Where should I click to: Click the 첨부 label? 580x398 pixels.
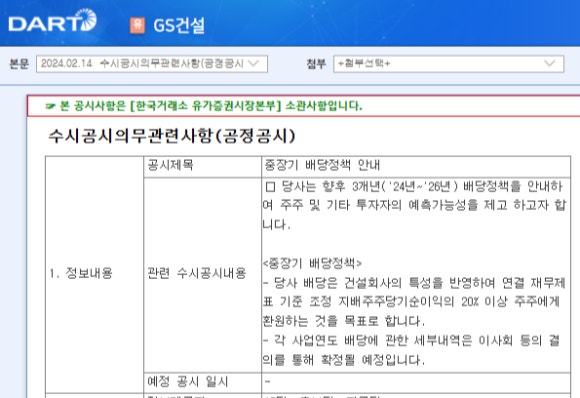click(x=316, y=64)
